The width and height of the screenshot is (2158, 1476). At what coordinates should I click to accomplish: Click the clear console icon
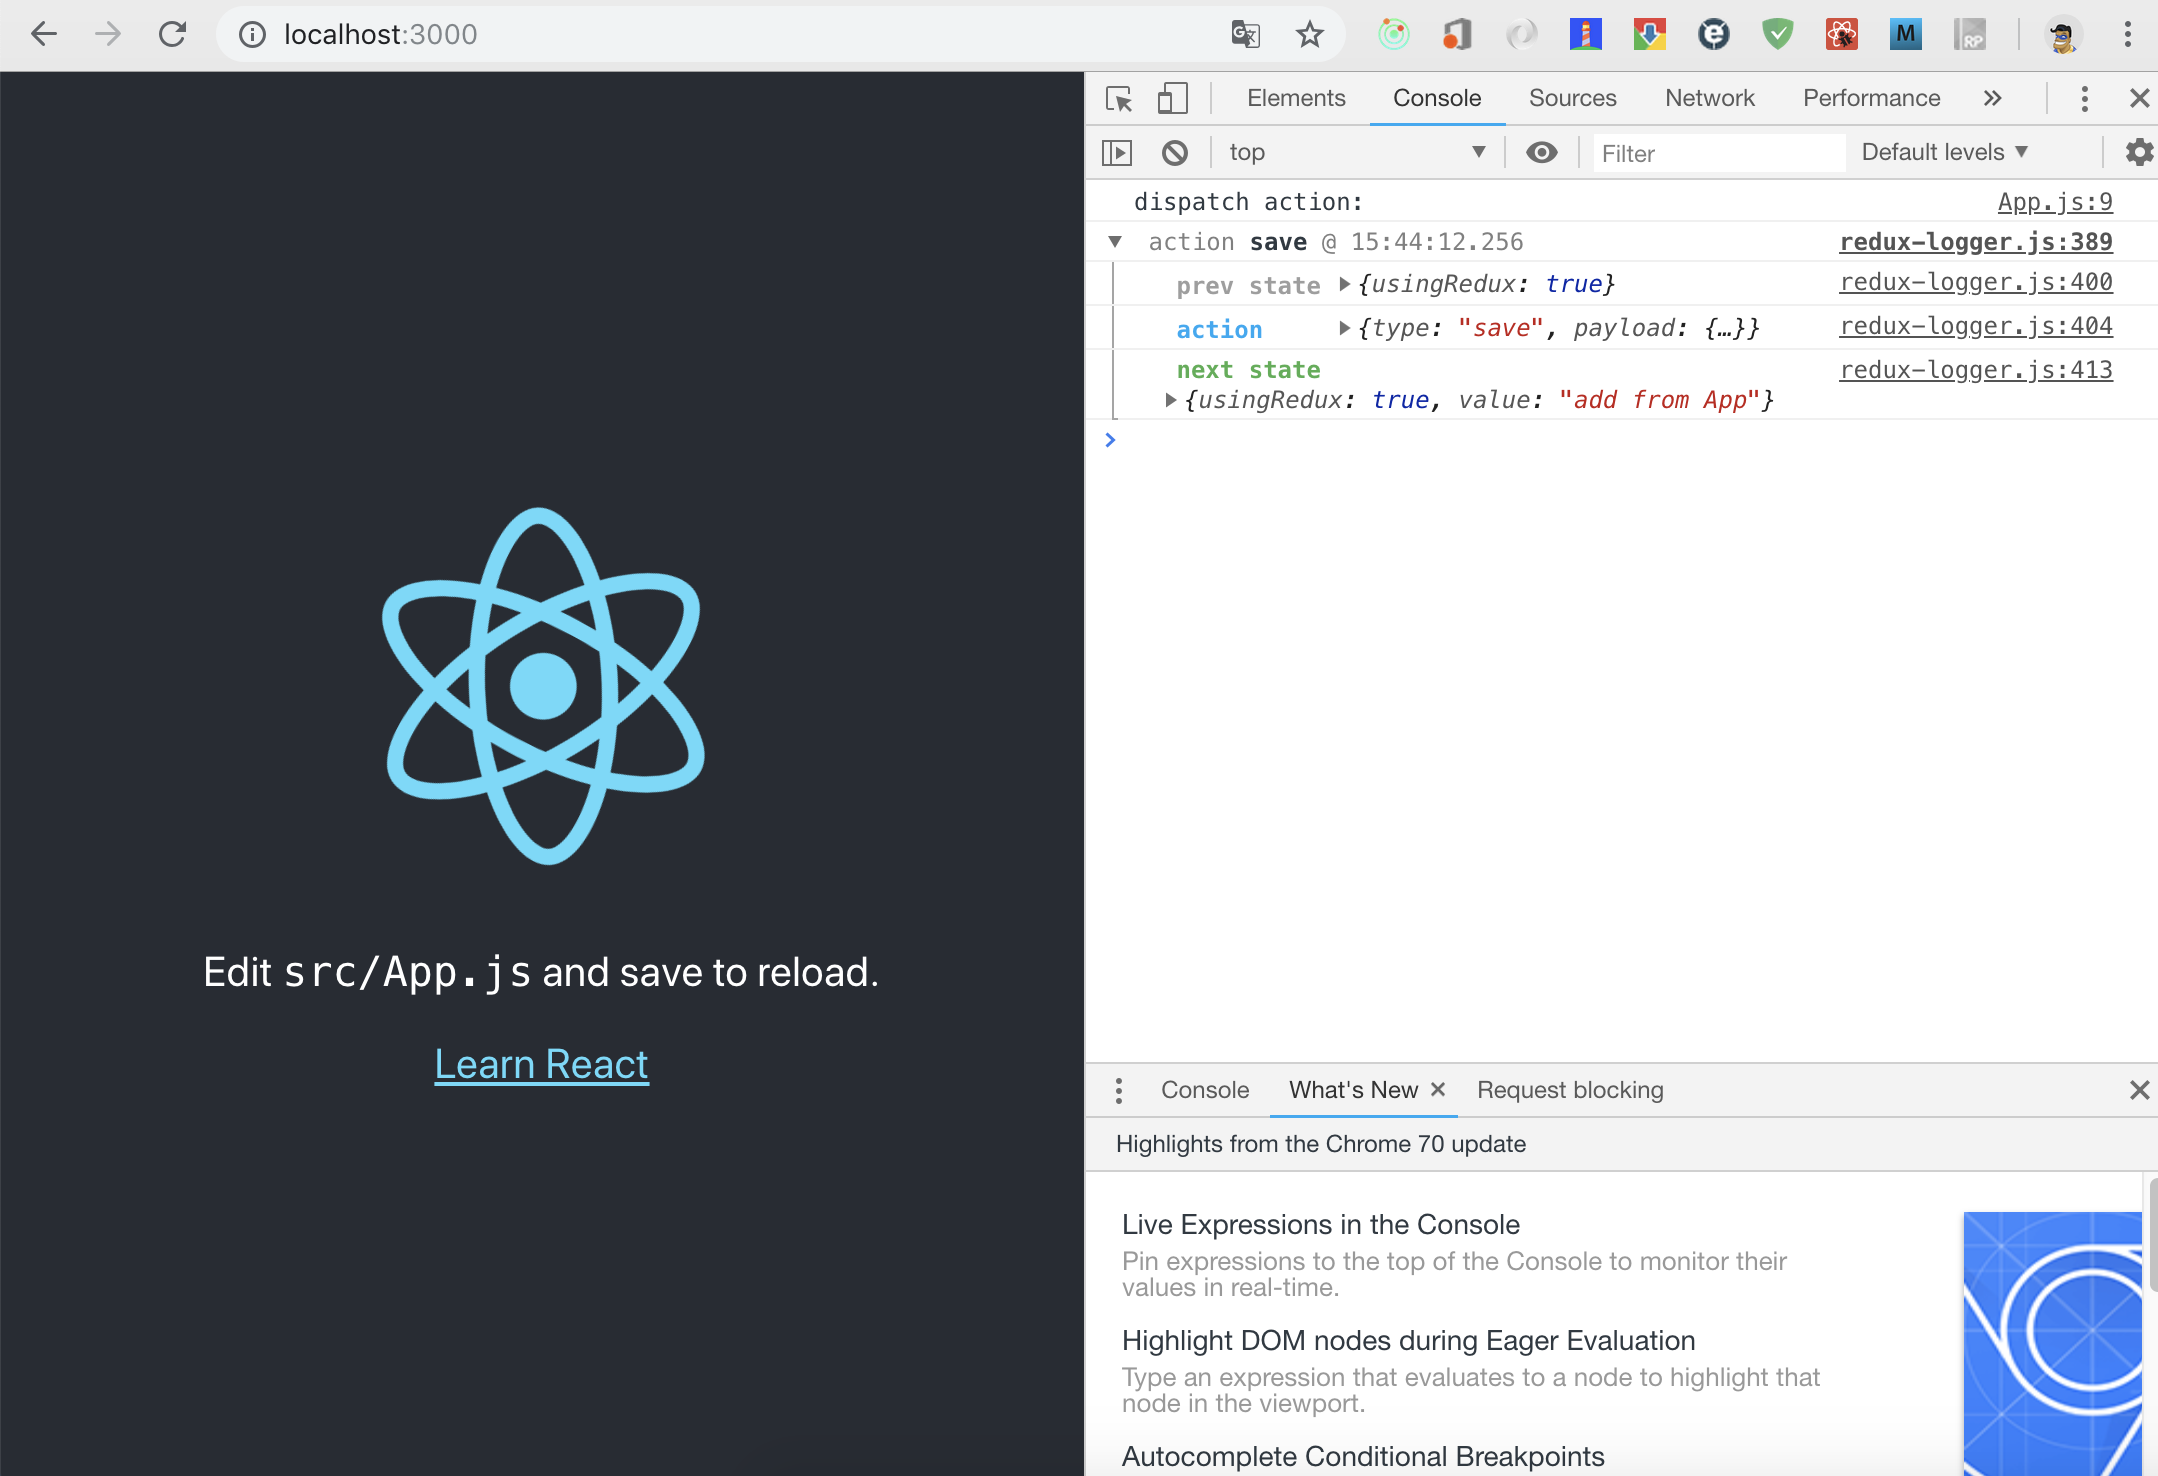[x=1175, y=152]
